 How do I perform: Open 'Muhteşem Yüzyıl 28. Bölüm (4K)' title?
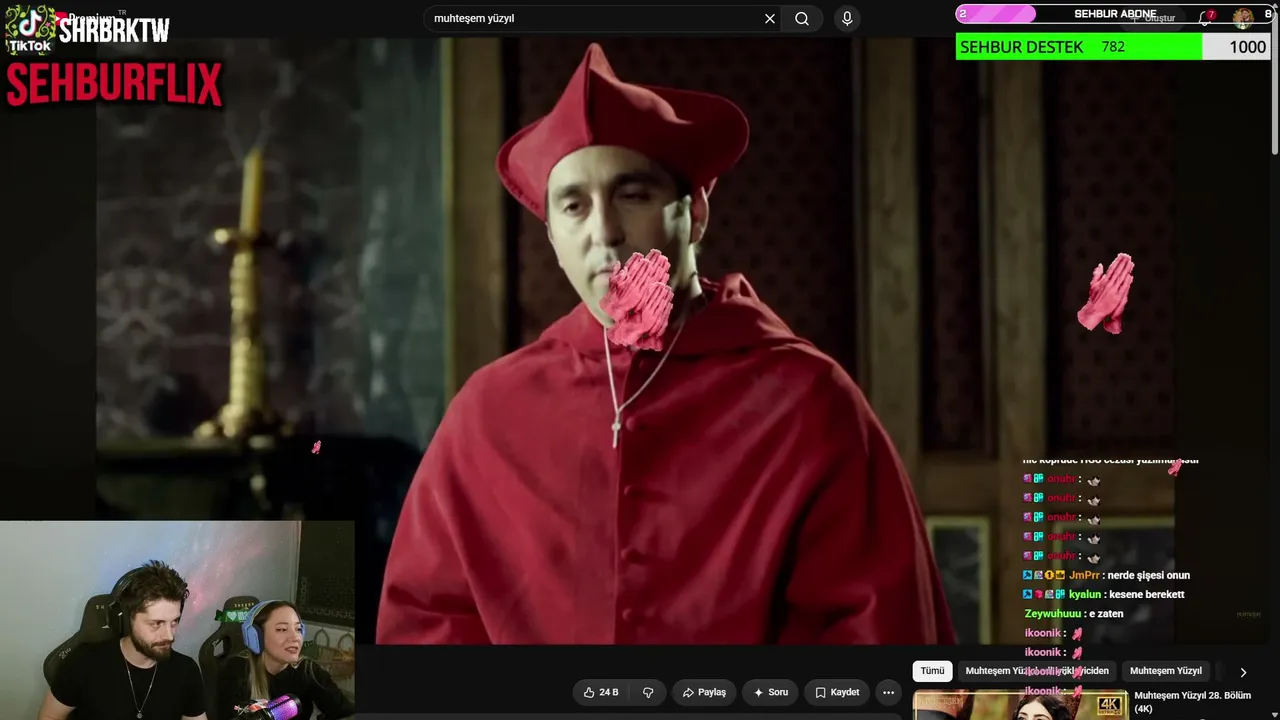(x=1192, y=702)
